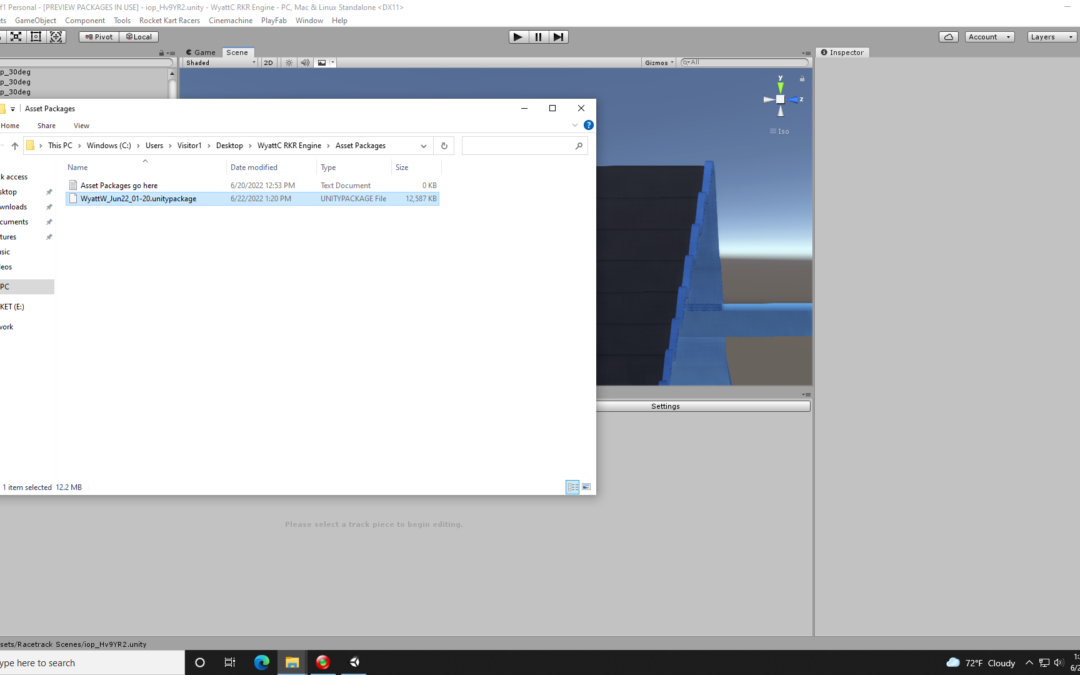This screenshot has width=1080, height=675.
Task: Launch Microsoft Edge from taskbar
Action: [261, 663]
